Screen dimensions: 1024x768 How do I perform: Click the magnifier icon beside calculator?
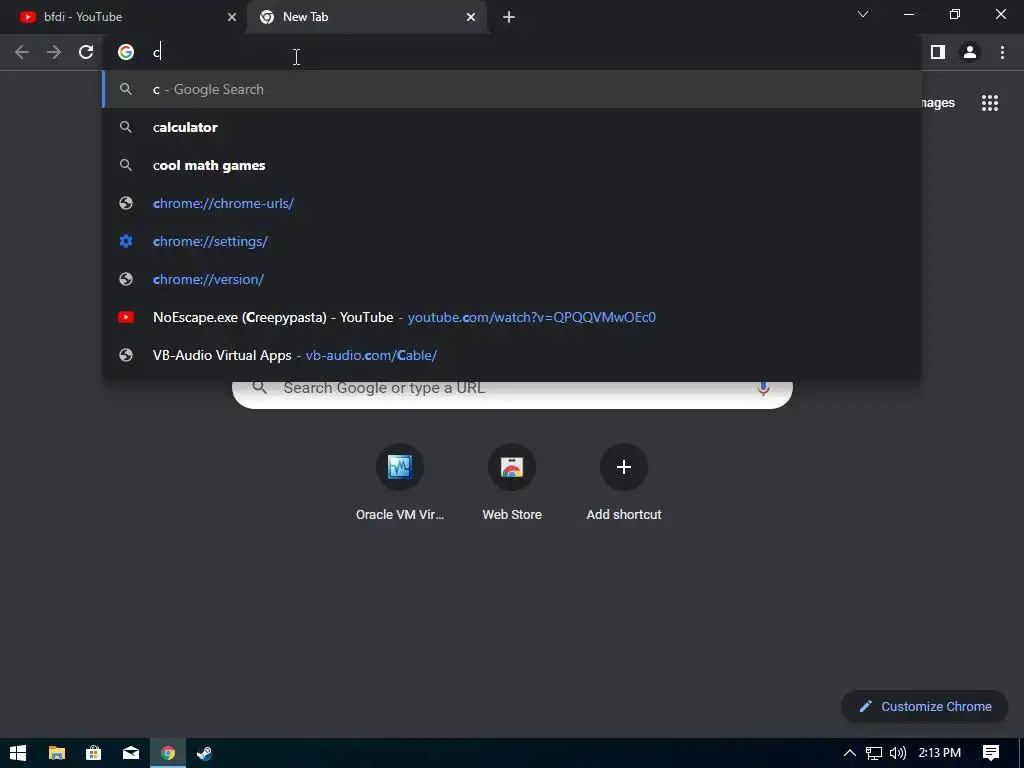pos(126,127)
